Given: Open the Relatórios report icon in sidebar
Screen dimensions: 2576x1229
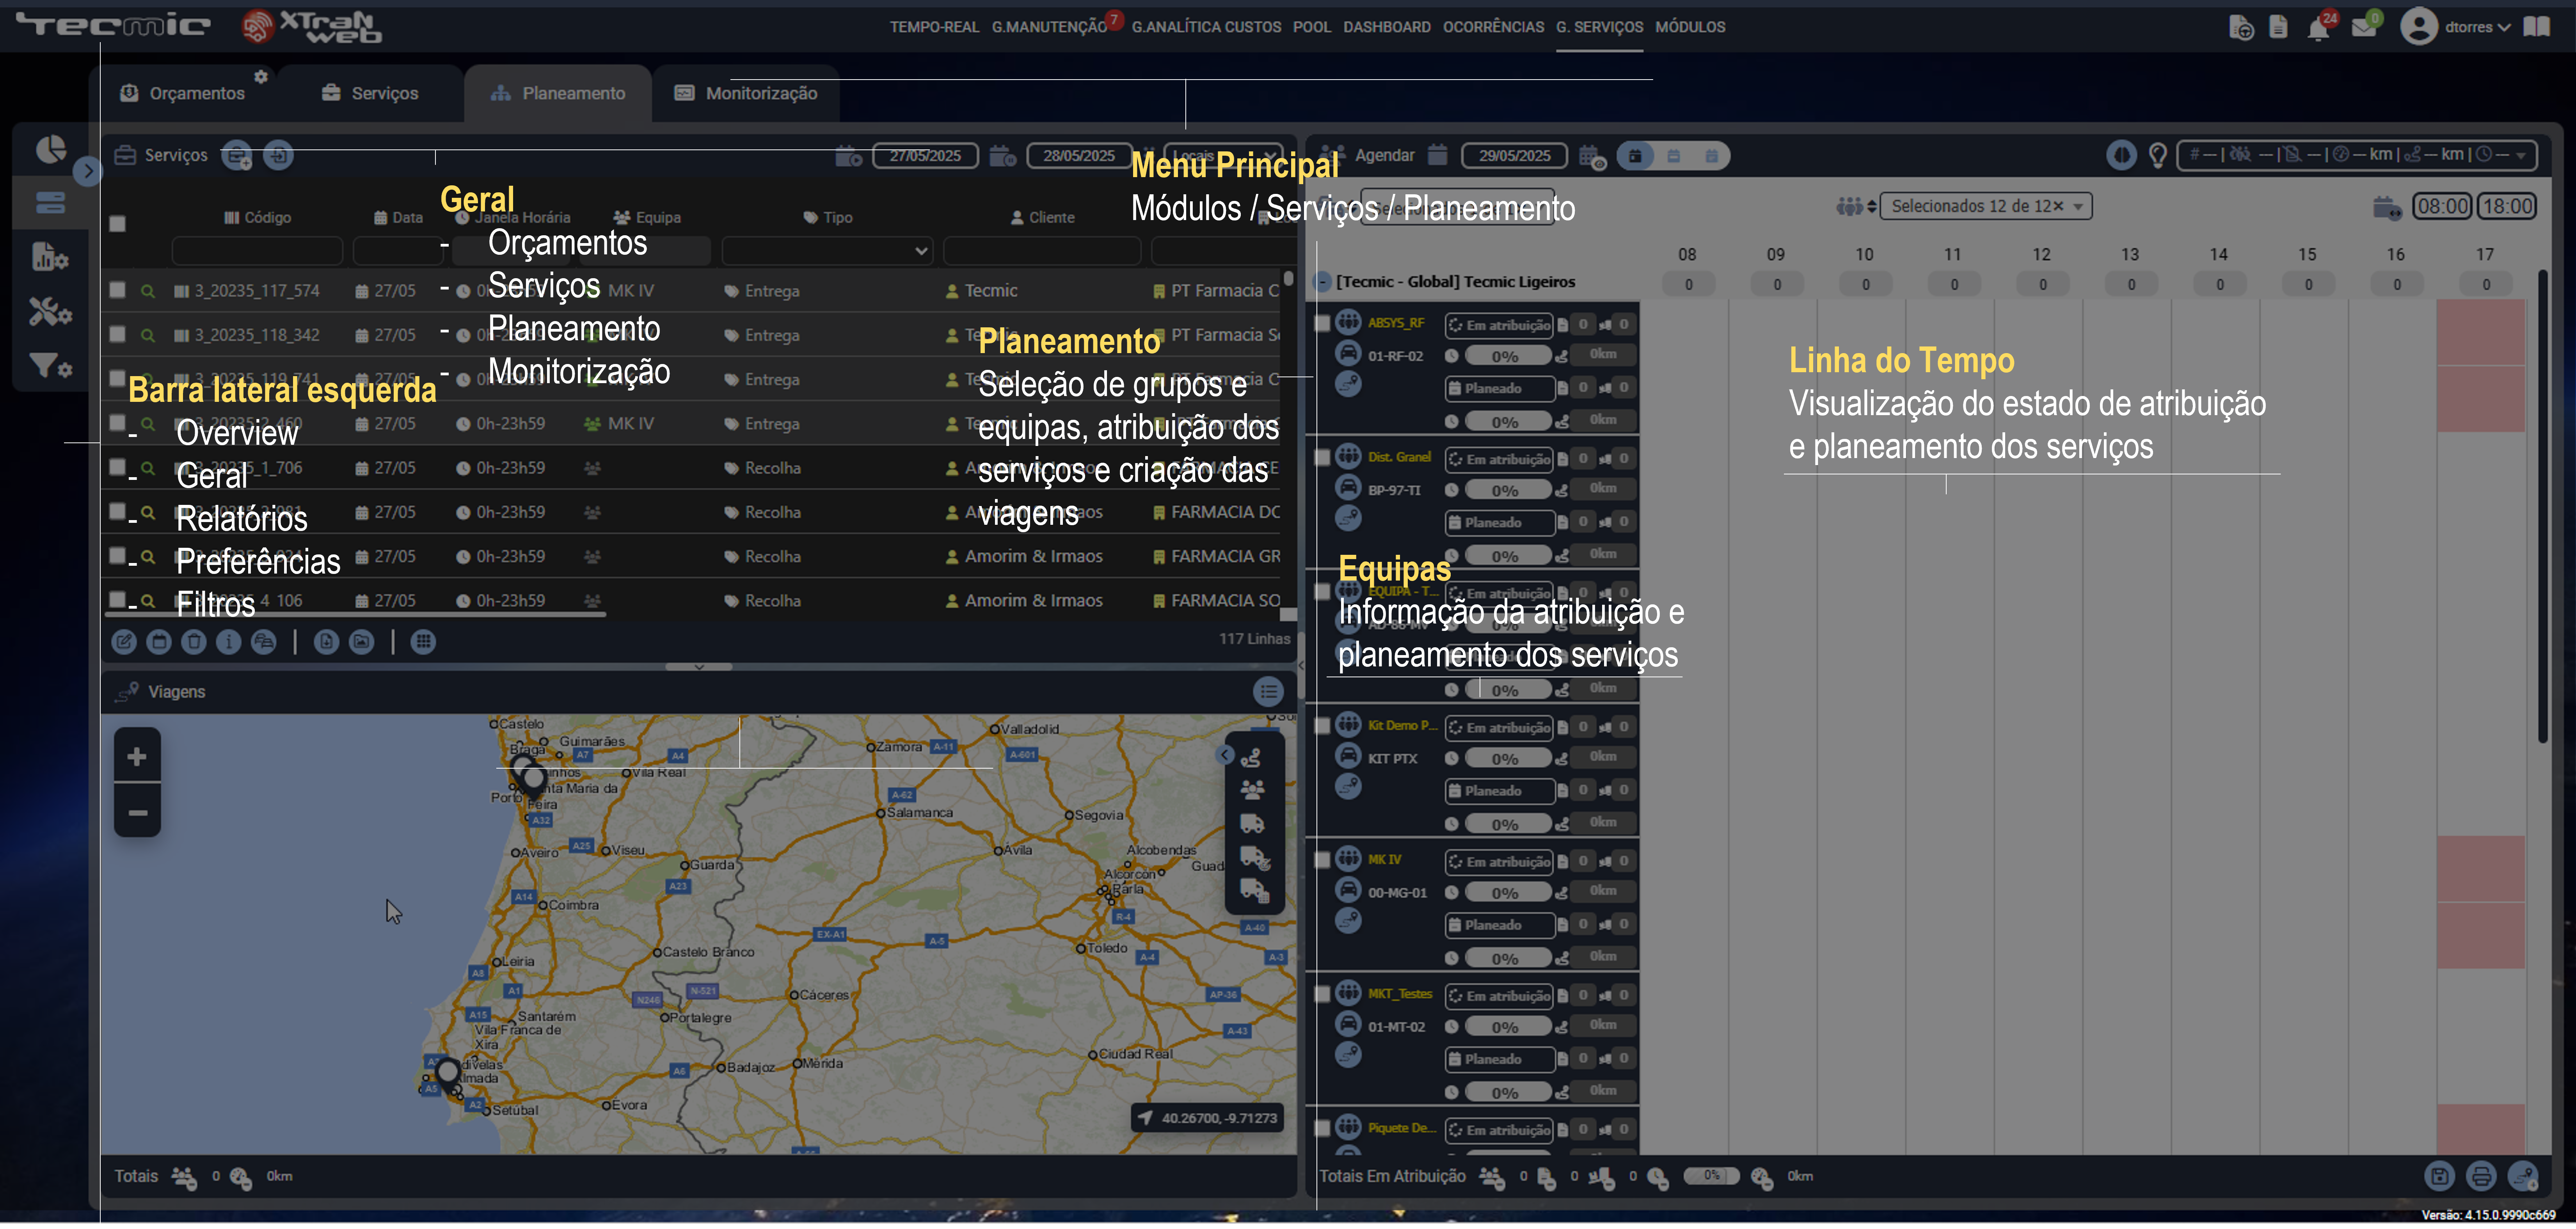Looking at the screenshot, I should pos(50,257).
